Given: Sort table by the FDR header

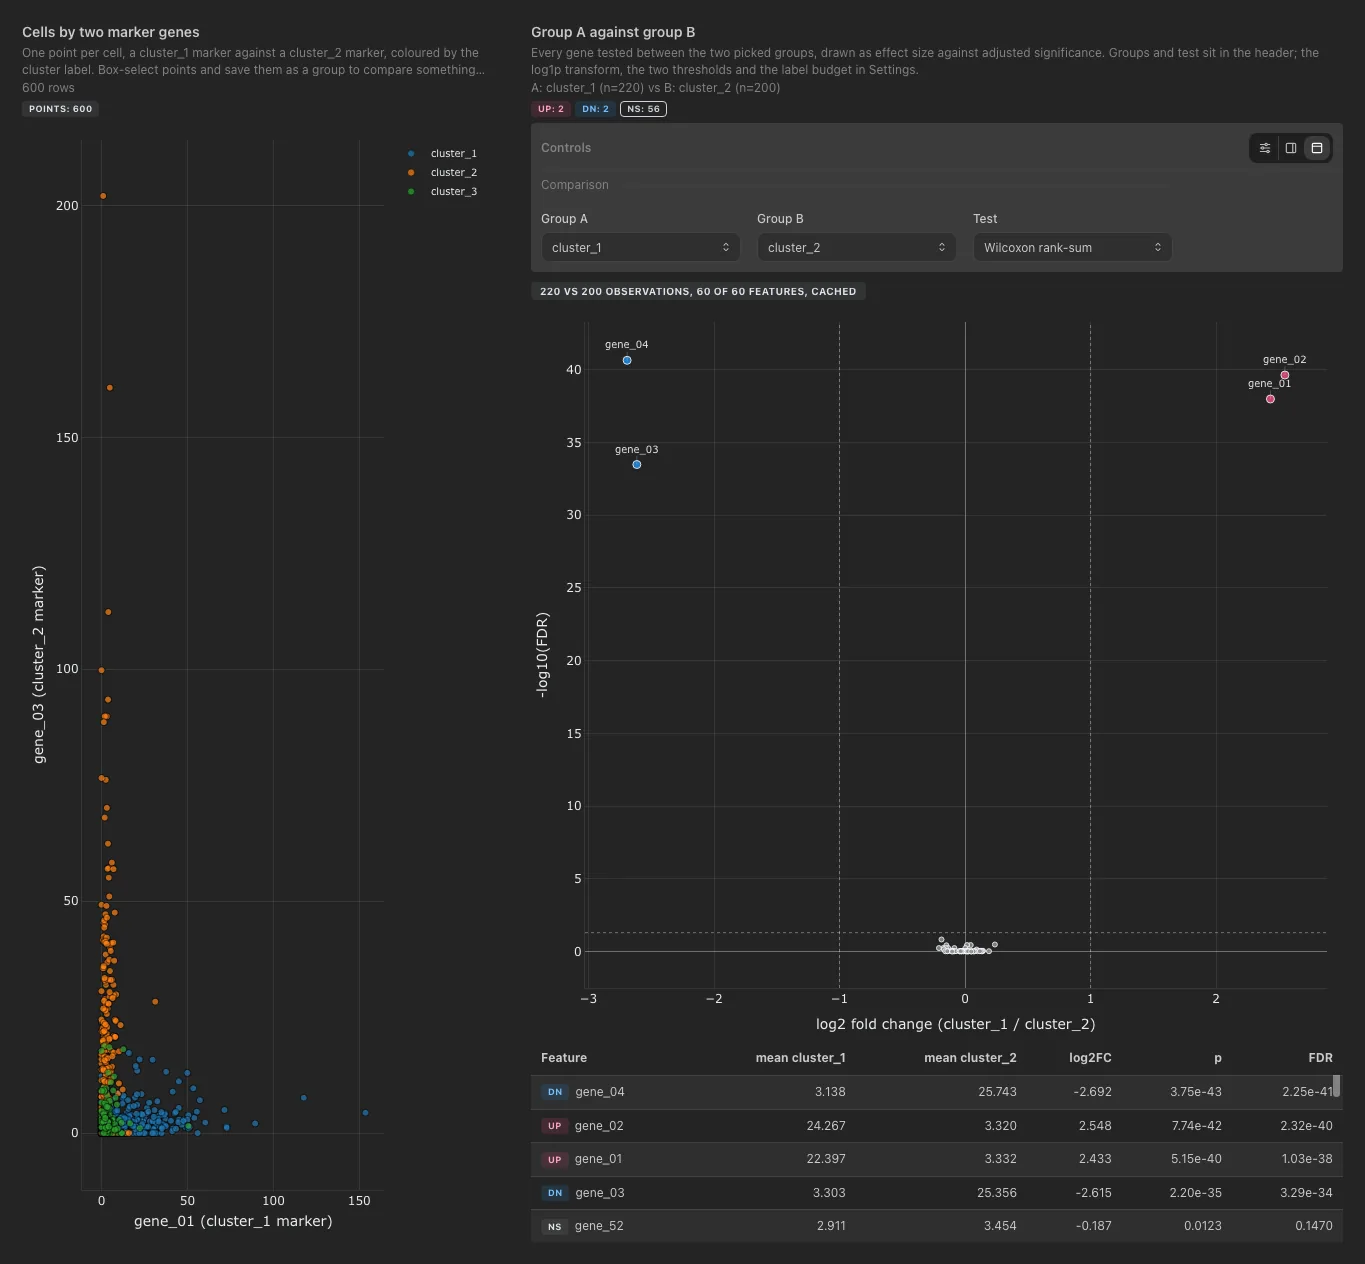Looking at the screenshot, I should [1320, 1058].
